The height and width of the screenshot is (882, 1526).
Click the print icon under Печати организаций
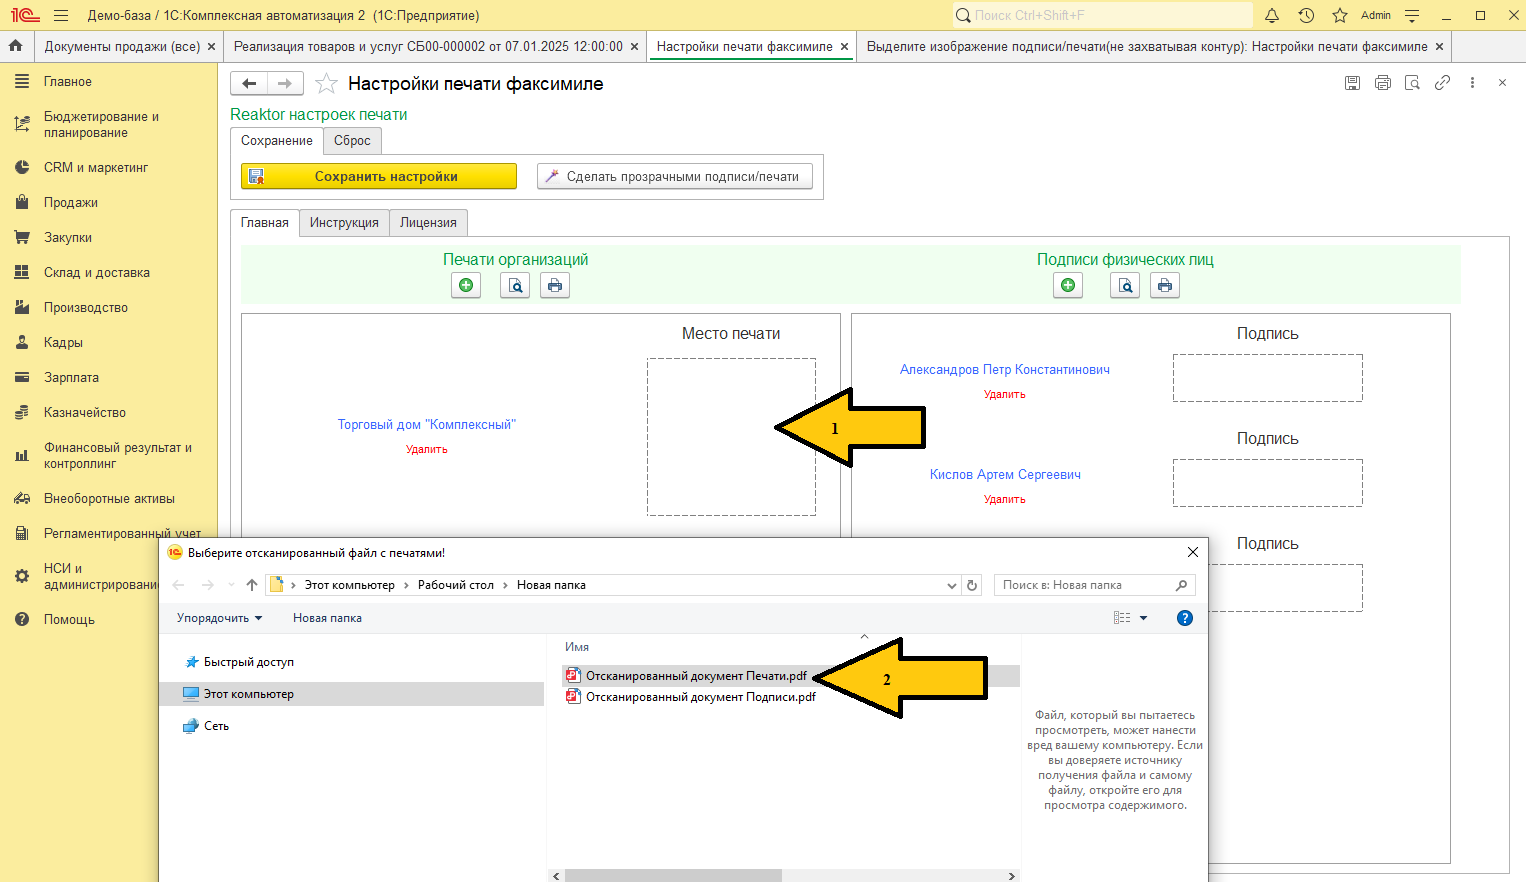[555, 286]
